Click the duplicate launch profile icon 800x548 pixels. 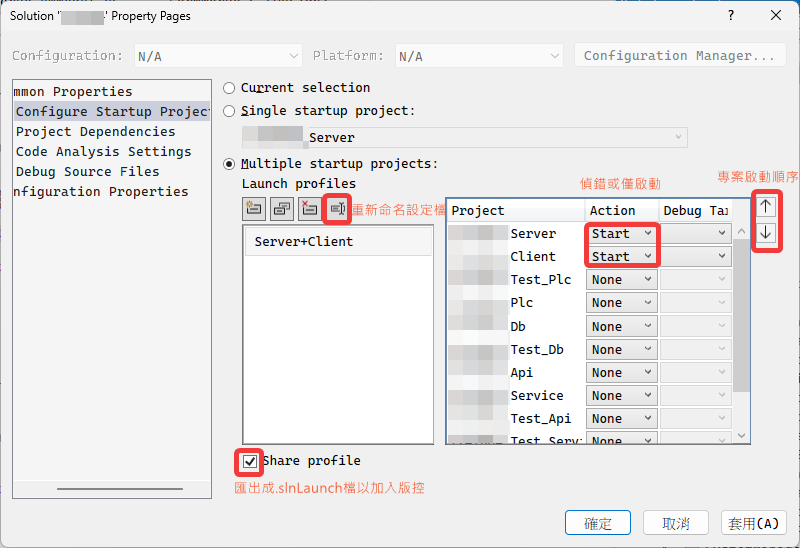(x=282, y=209)
